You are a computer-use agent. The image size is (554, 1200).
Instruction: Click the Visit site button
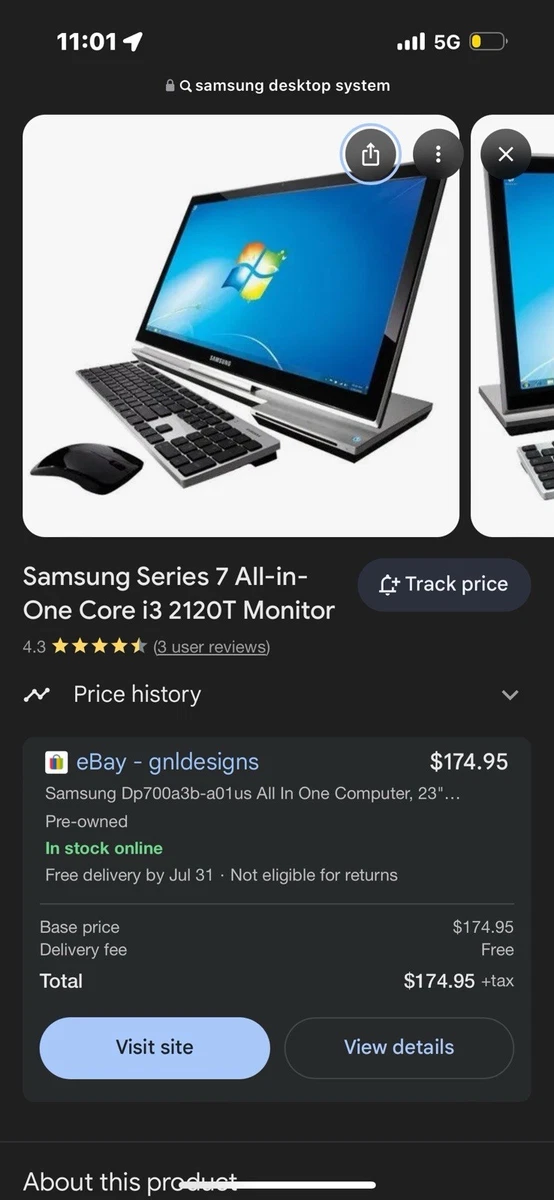[155, 1047]
